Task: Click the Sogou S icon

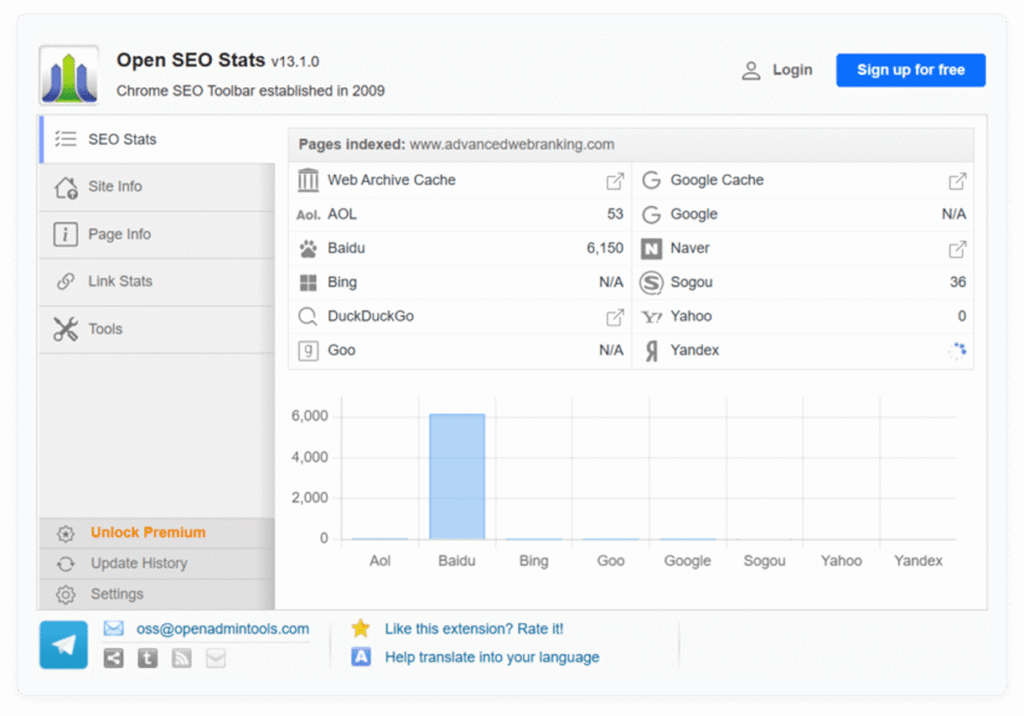Action: point(651,282)
